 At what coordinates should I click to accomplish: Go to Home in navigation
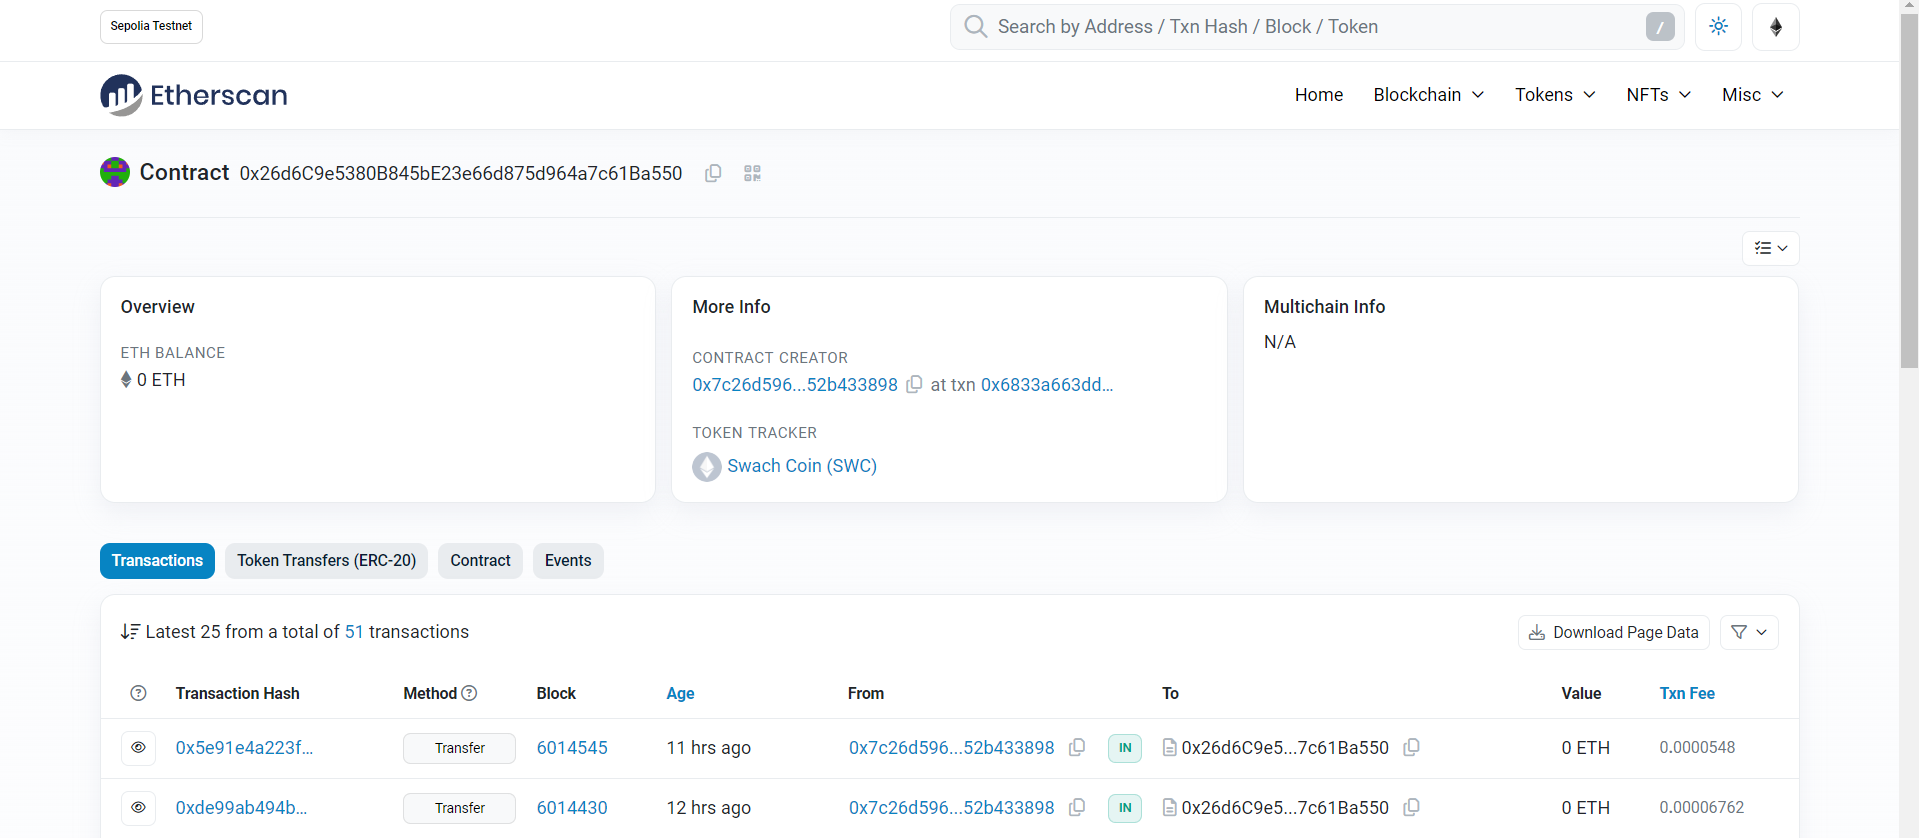[1319, 95]
